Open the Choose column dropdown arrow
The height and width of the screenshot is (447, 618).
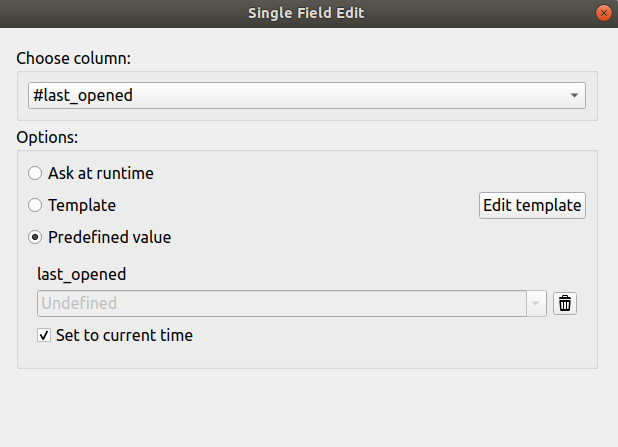pos(574,96)
